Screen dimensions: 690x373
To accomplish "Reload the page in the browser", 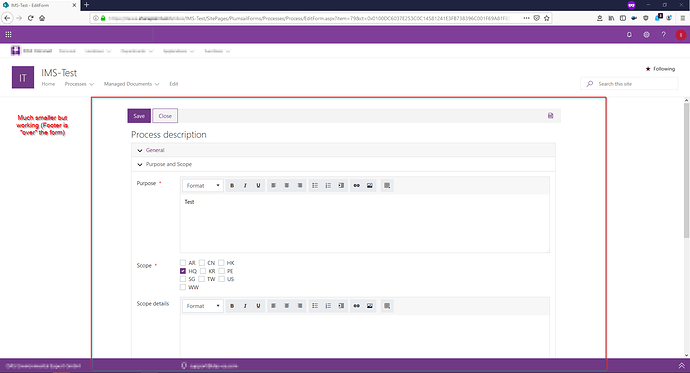I will point(30,18).
